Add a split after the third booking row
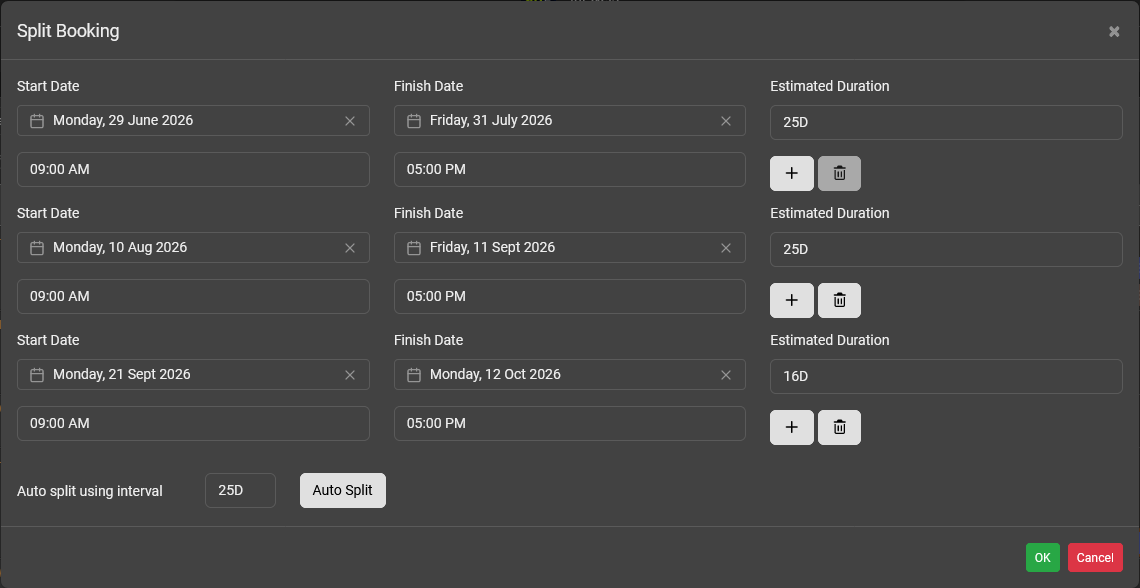1140x588 pixels. (x=791, y=427)
